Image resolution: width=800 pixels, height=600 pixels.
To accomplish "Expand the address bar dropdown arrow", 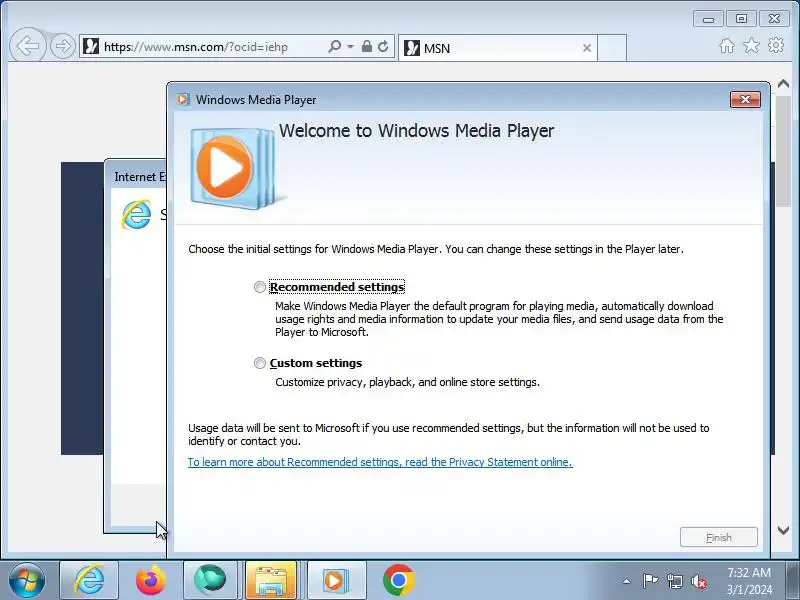I will click(x=351, y=46).
